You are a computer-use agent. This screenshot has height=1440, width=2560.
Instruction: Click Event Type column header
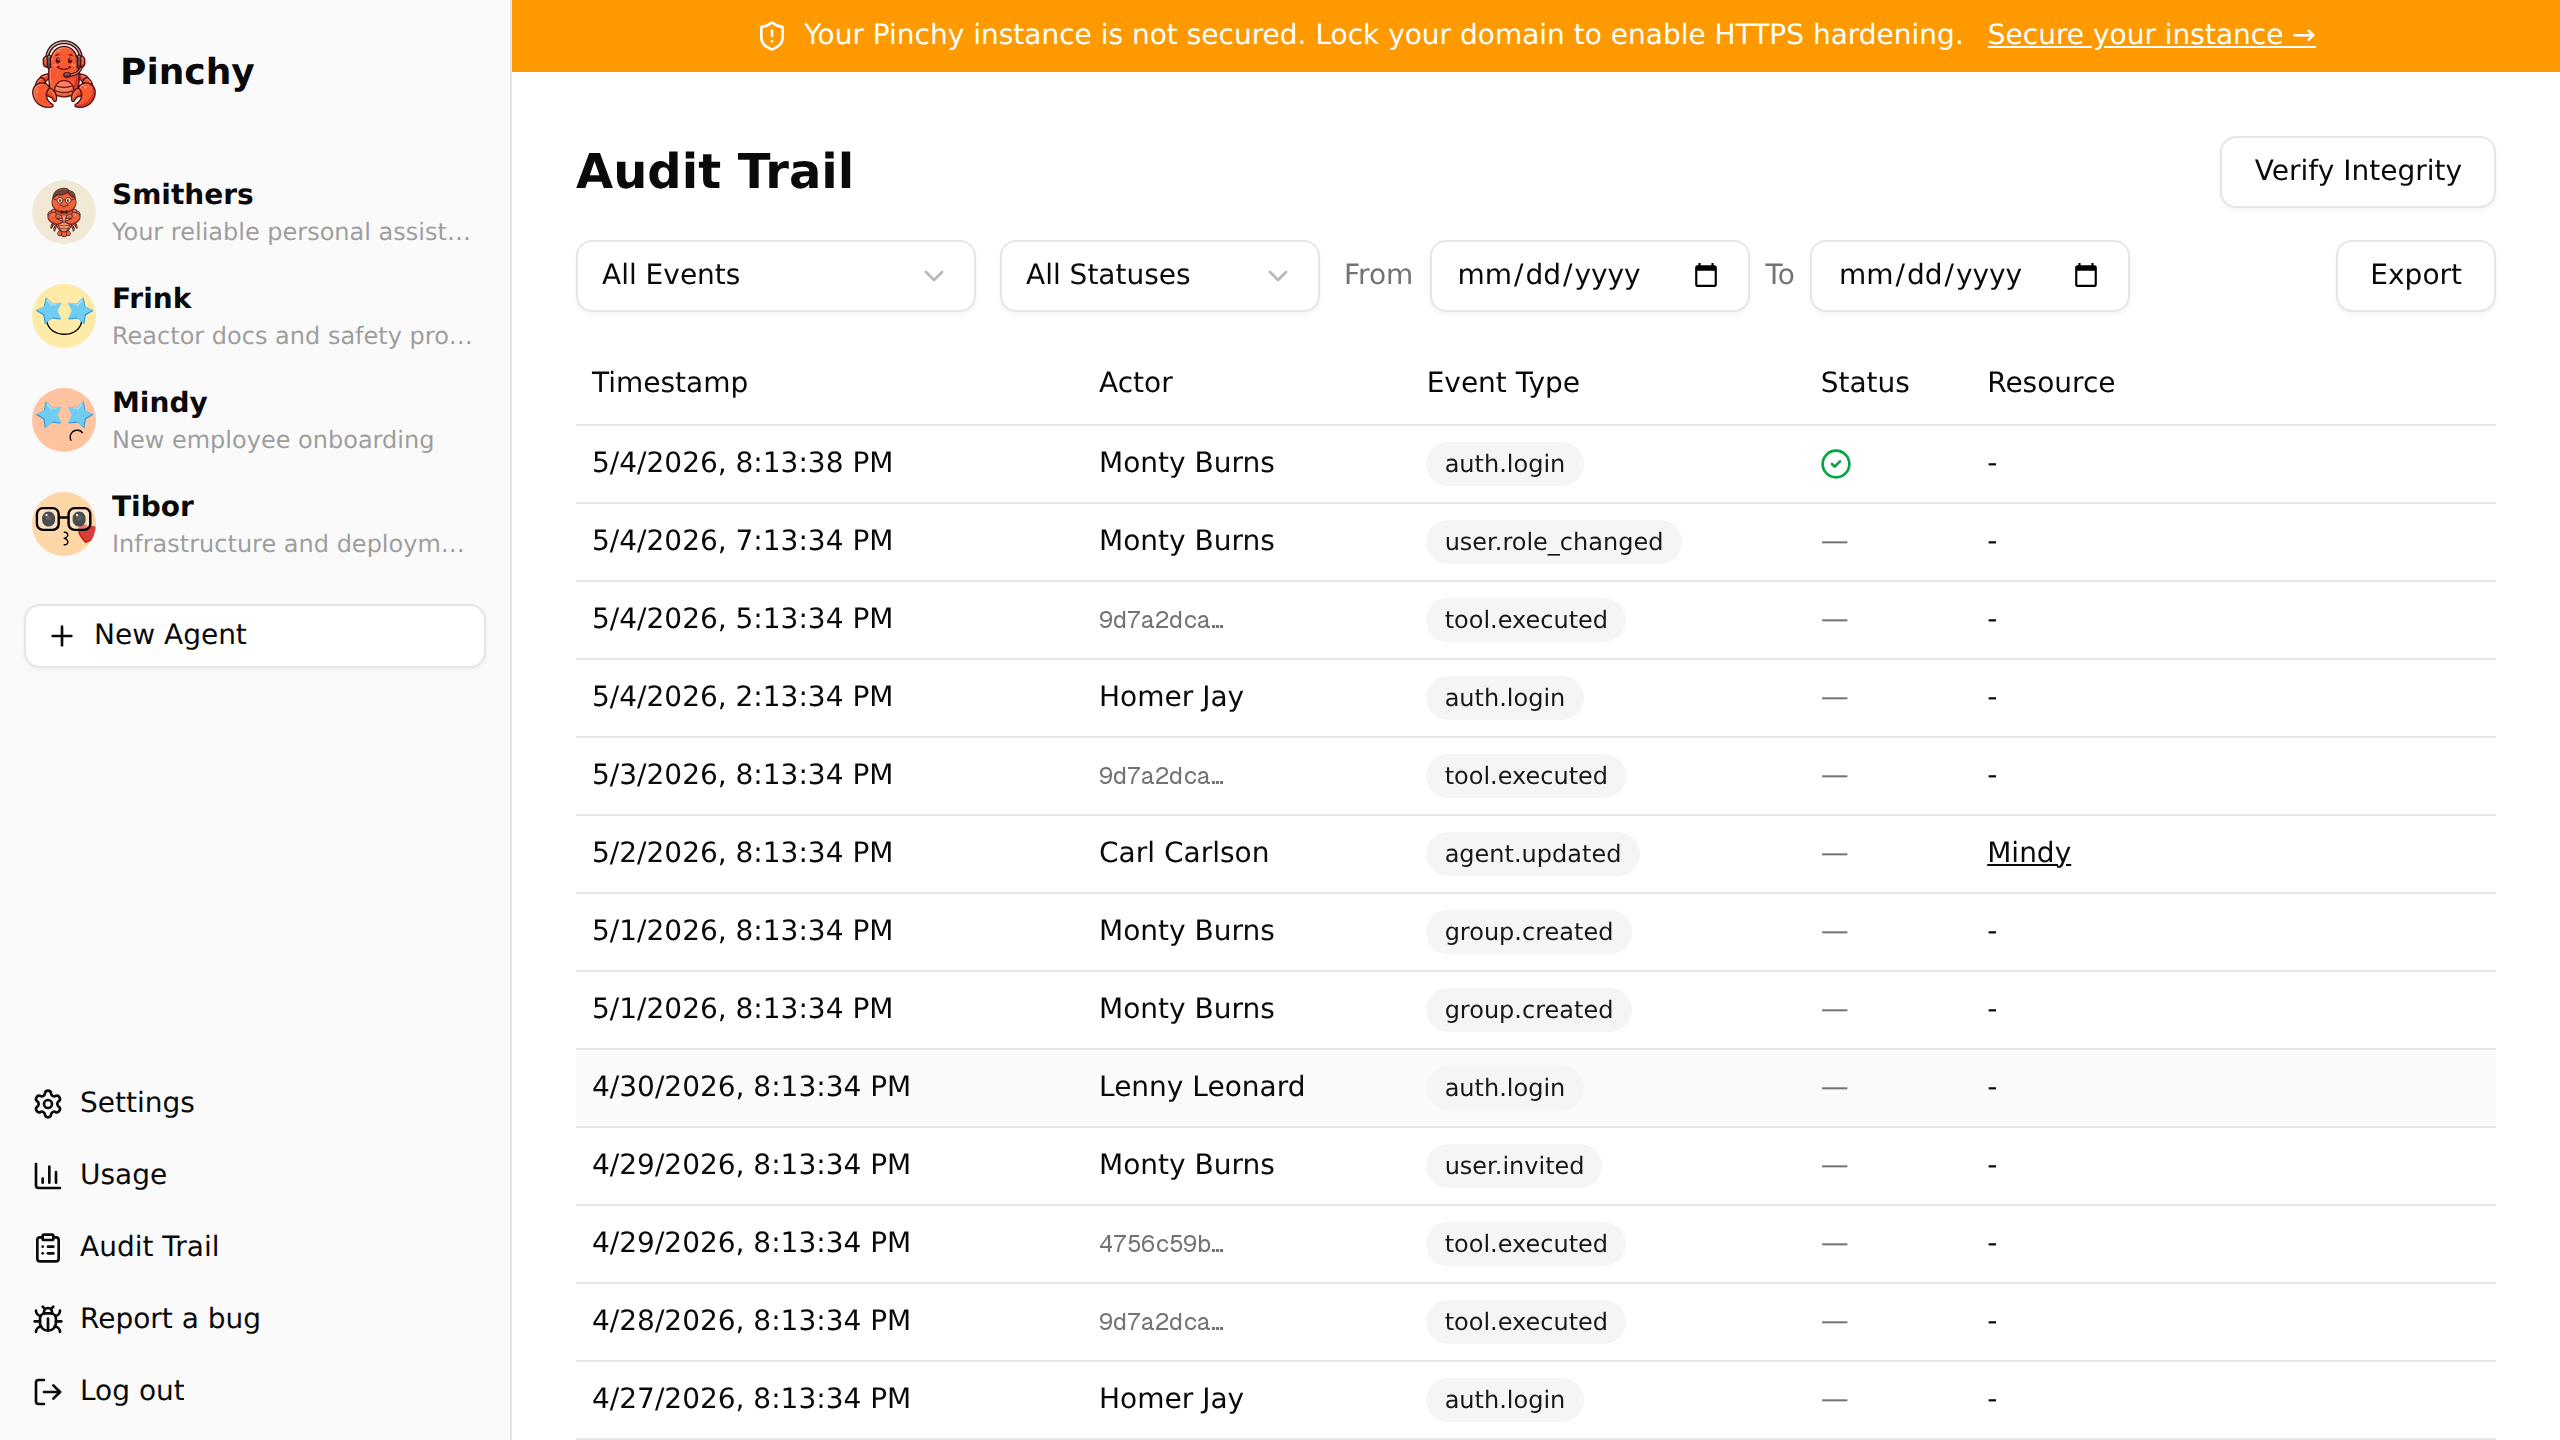pos(1503,382)
